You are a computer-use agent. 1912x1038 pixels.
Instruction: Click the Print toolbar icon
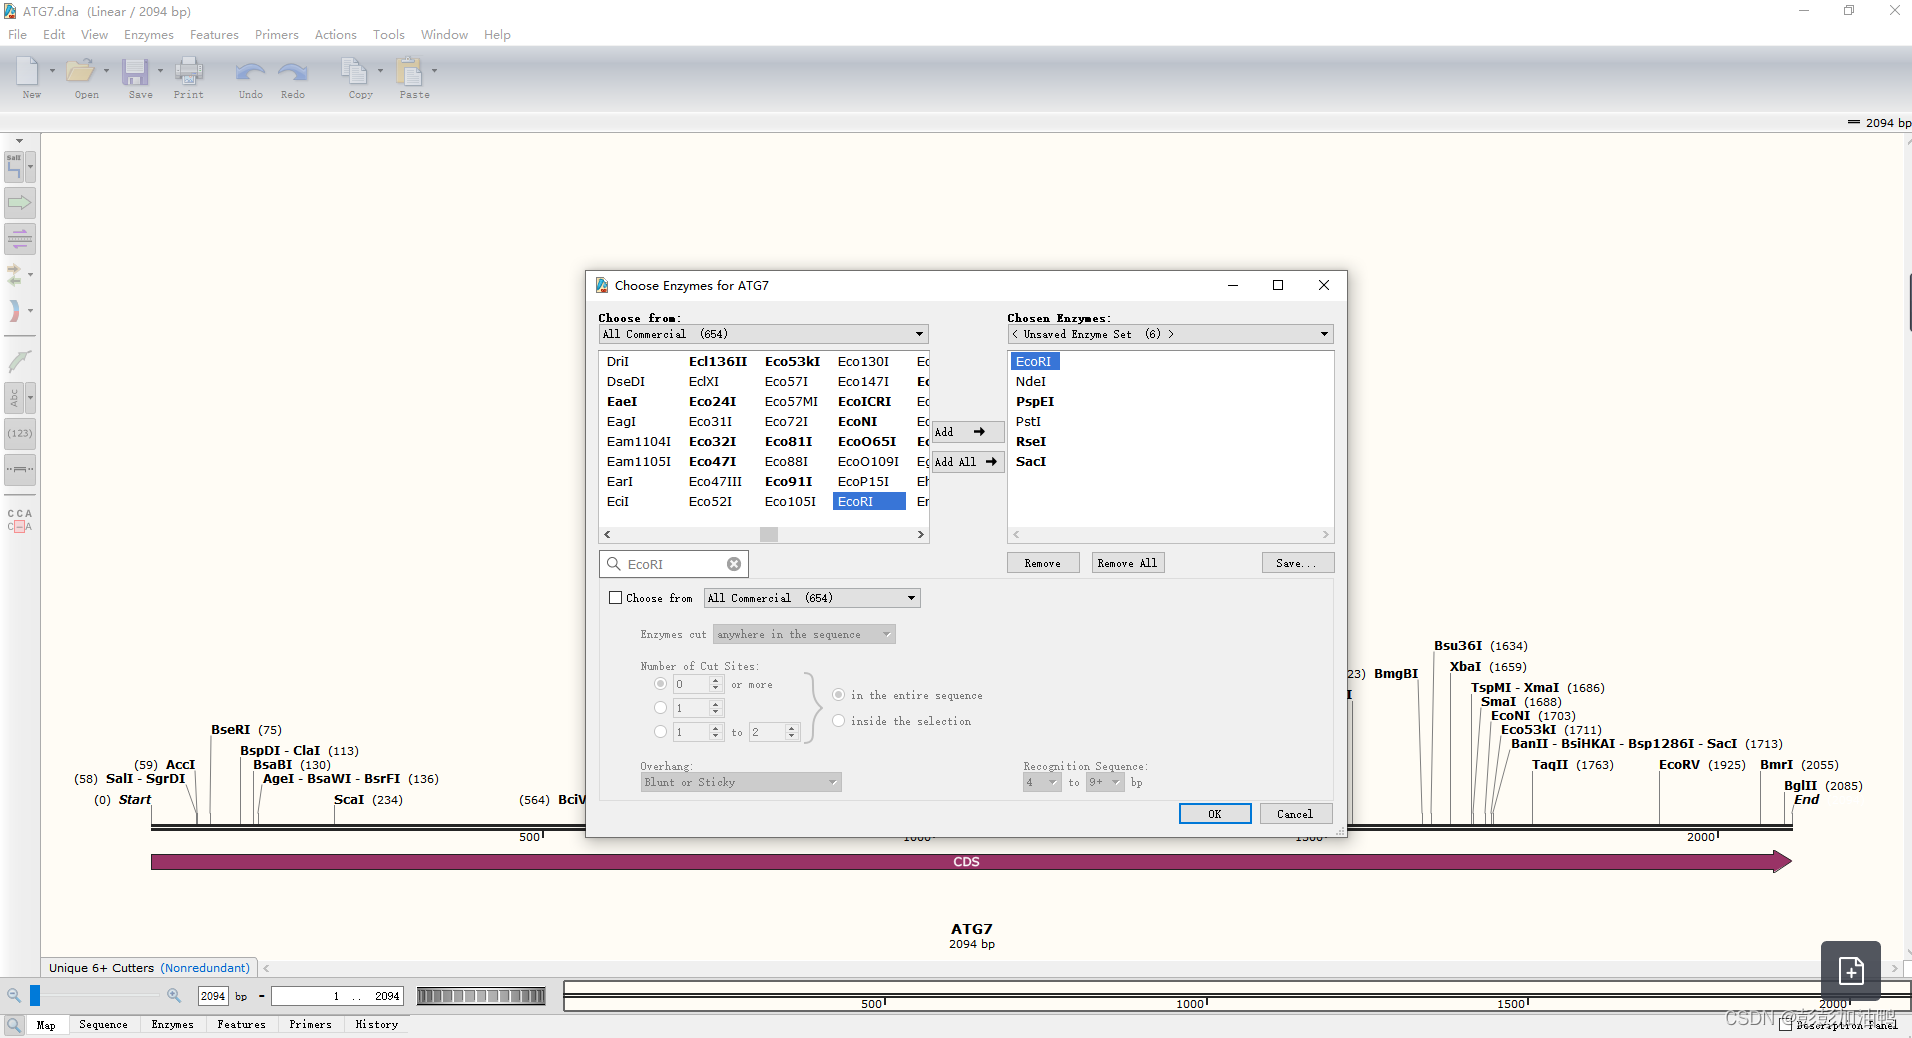[188, 71]
